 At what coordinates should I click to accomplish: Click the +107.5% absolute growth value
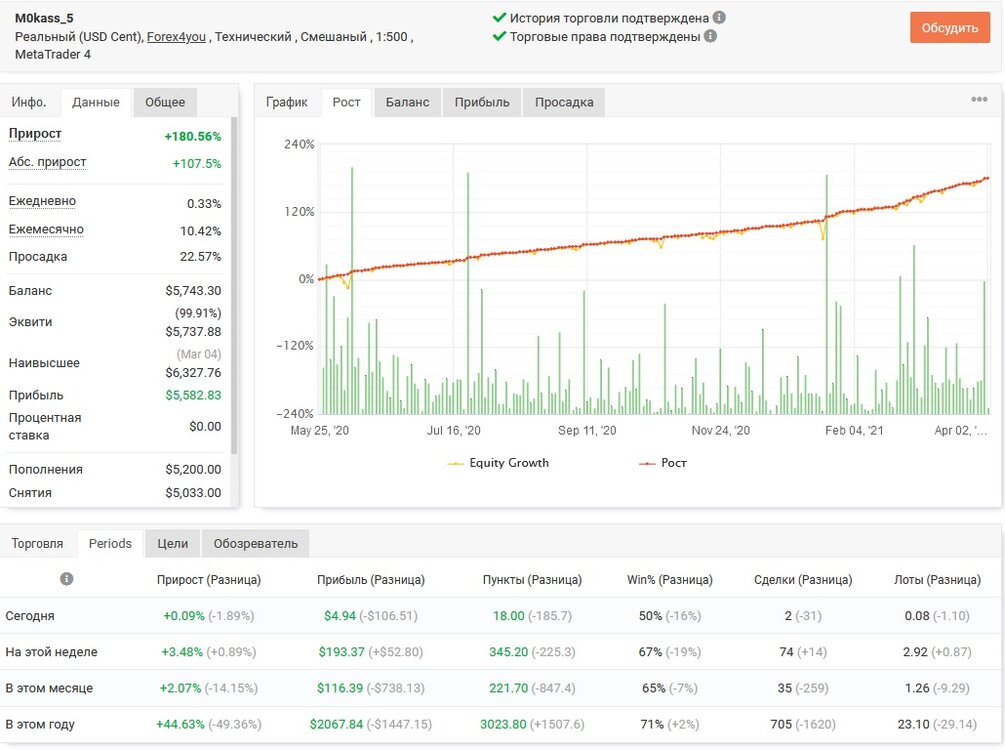(197, 163)
